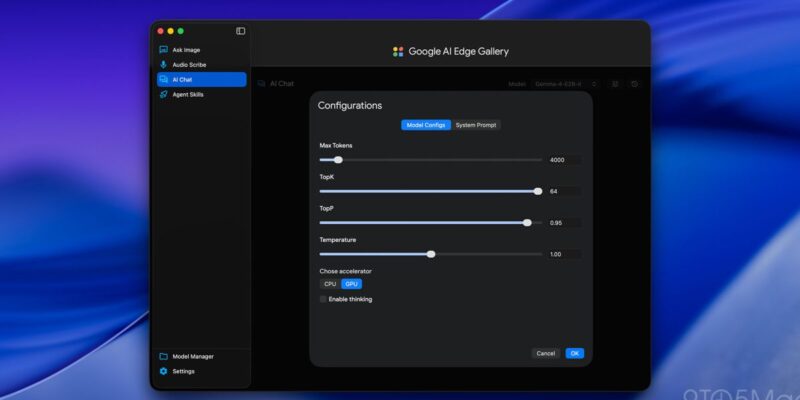Click the TopK value field 64
Screen dimensions: 800x400
pos(564,191)
